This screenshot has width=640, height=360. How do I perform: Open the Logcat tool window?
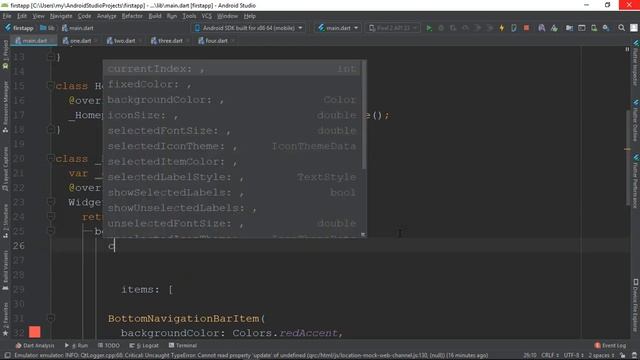pos(144,345)
